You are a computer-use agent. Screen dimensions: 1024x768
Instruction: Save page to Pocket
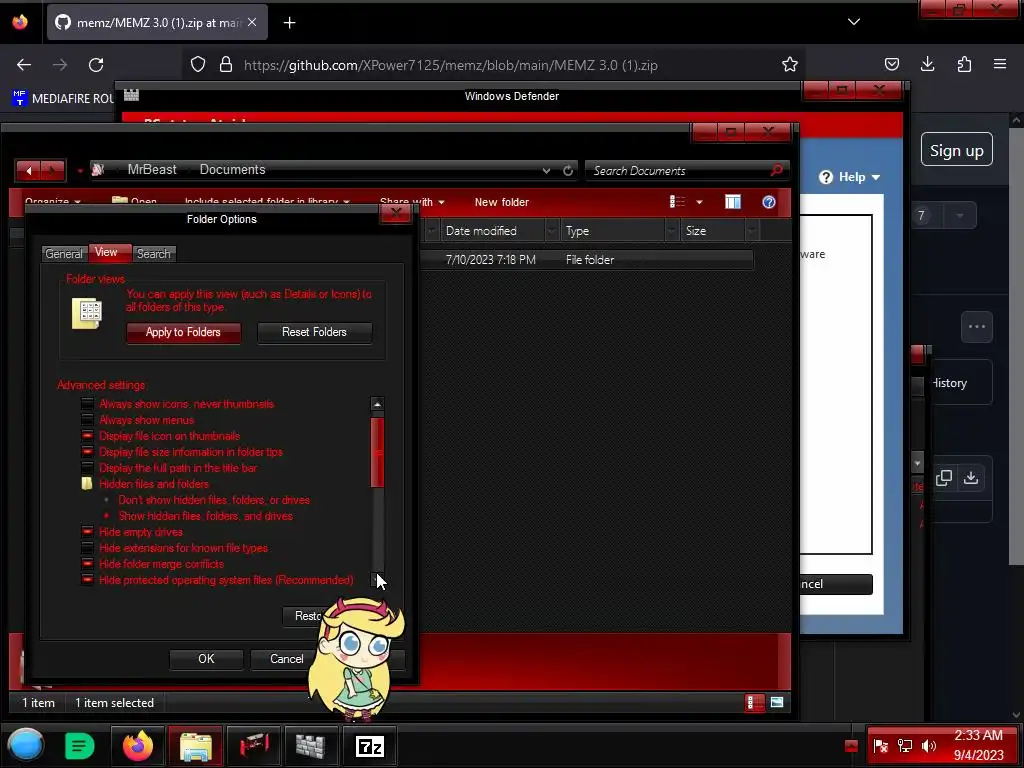point(891,64)
